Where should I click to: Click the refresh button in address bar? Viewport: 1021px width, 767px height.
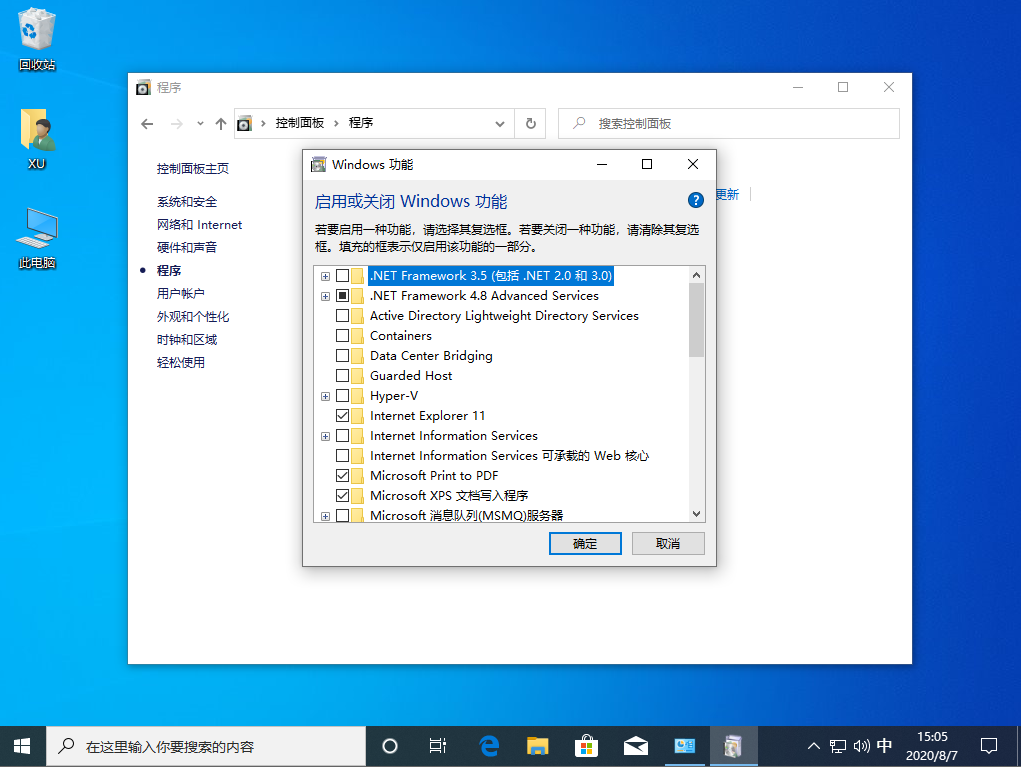531,123
